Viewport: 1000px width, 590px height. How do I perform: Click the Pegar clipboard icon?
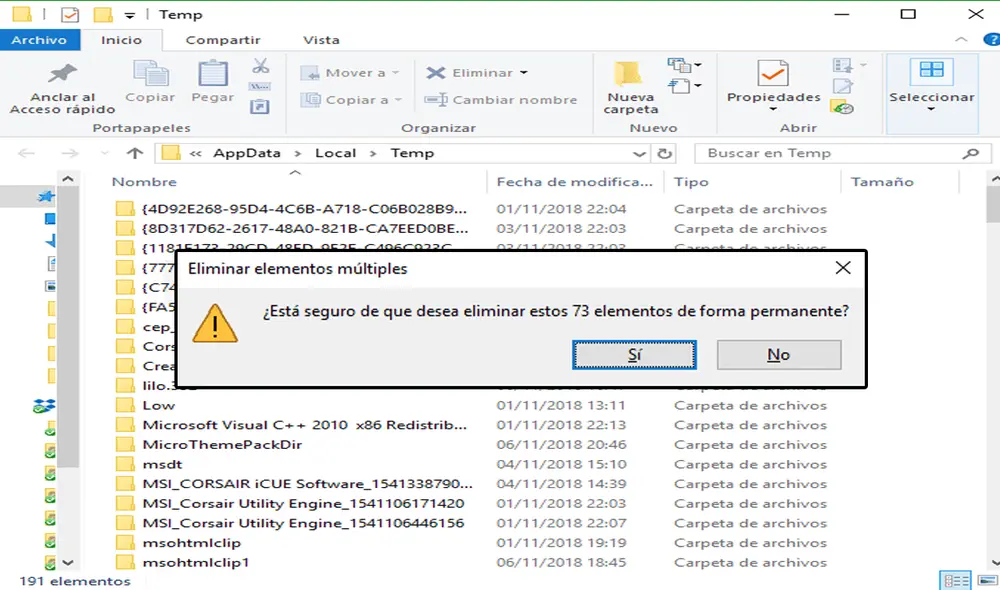click(211, 75)
